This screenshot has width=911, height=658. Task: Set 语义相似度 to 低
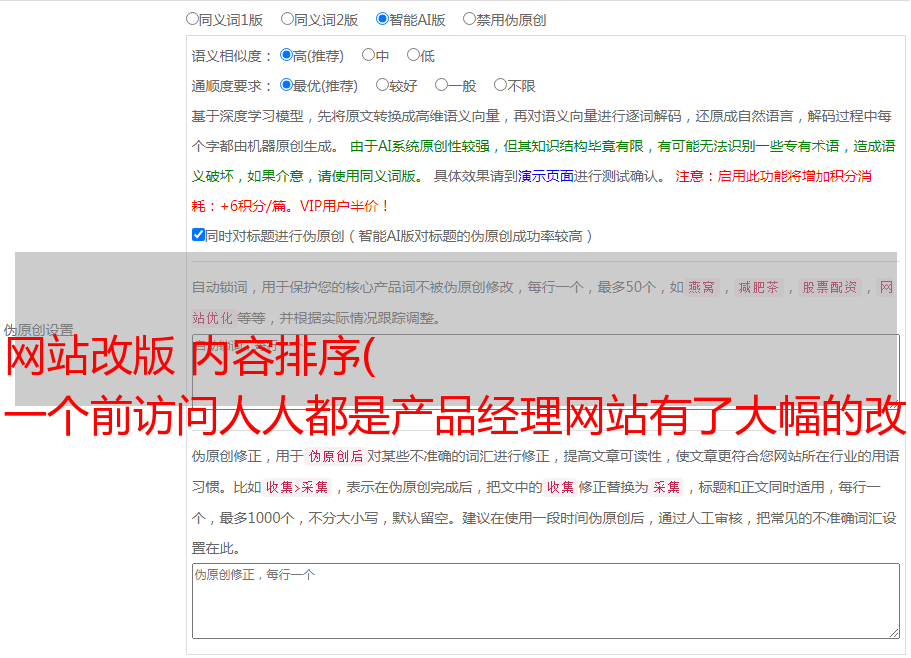[x=413, y=55]
